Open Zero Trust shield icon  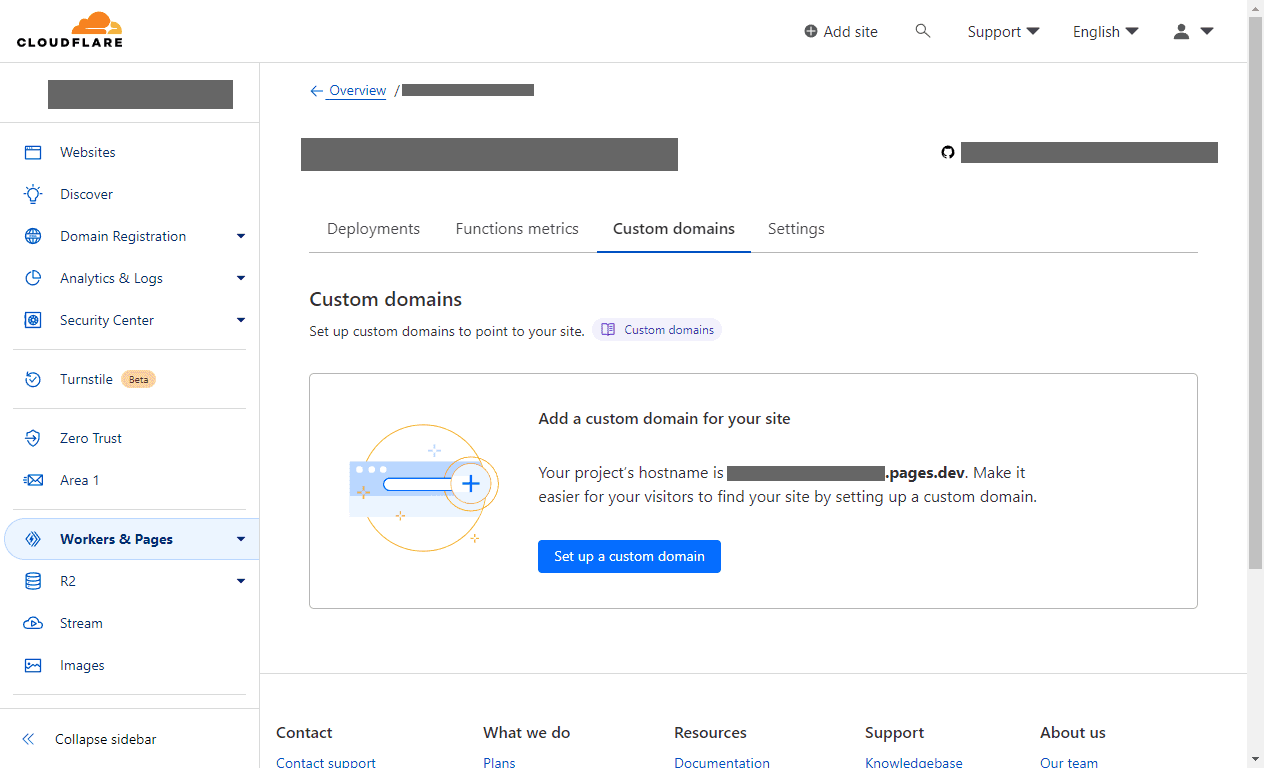(x=33, y=438)
